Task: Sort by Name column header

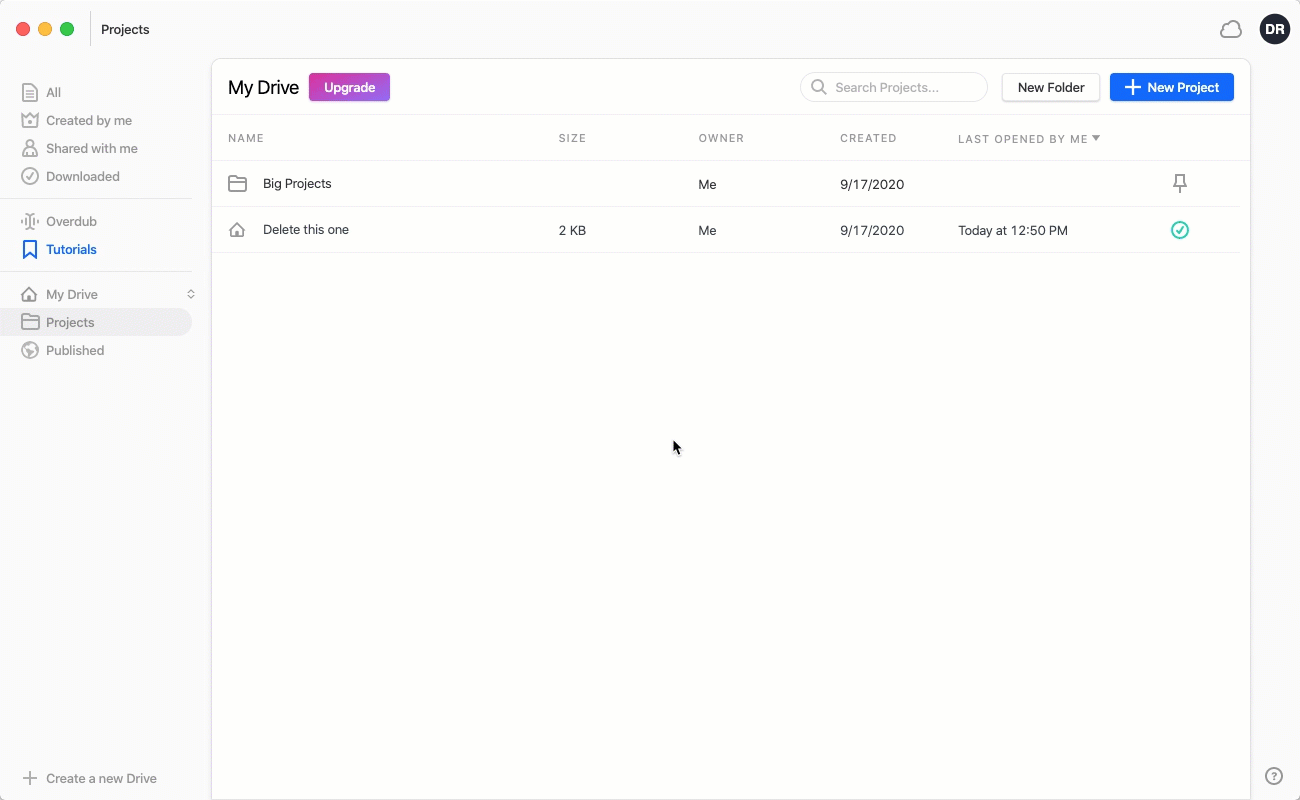Action: (246, 138)
